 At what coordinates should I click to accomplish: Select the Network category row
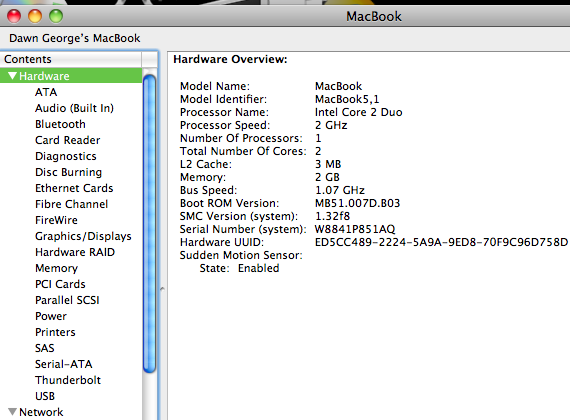[71, 412]
